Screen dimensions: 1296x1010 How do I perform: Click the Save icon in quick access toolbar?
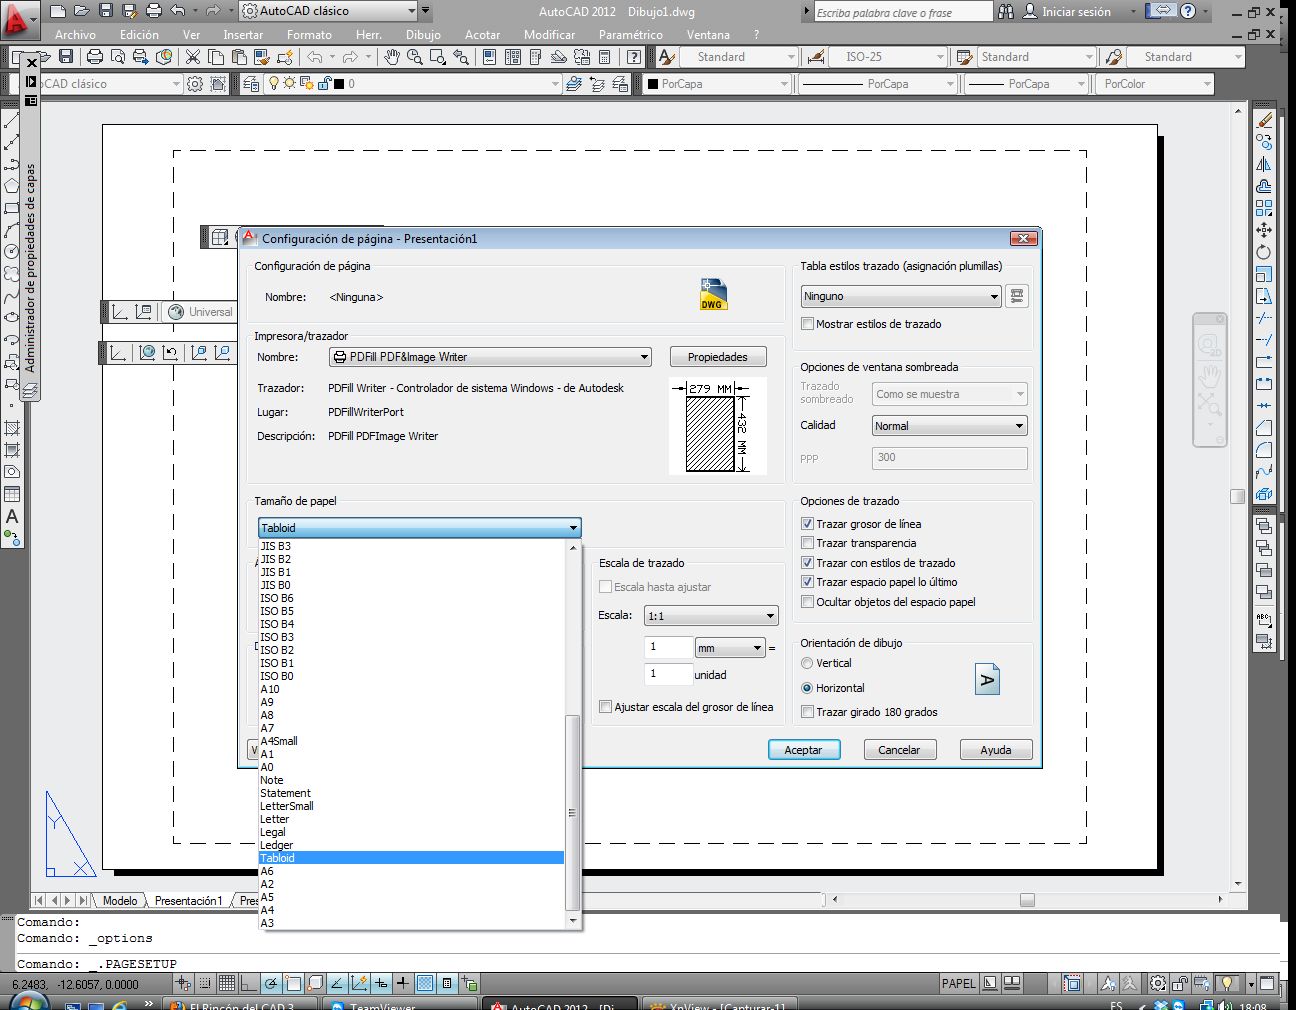(106, 11)
